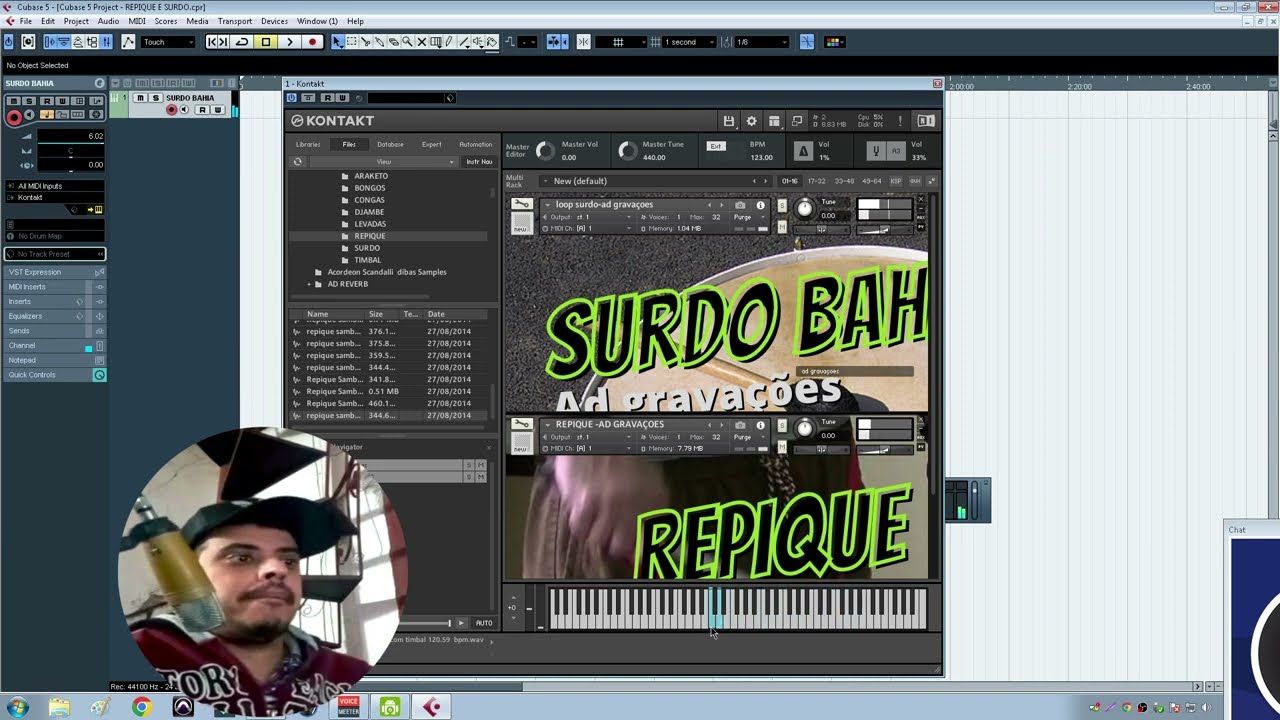Click Kontakt save disk icon

click(729, 121)
